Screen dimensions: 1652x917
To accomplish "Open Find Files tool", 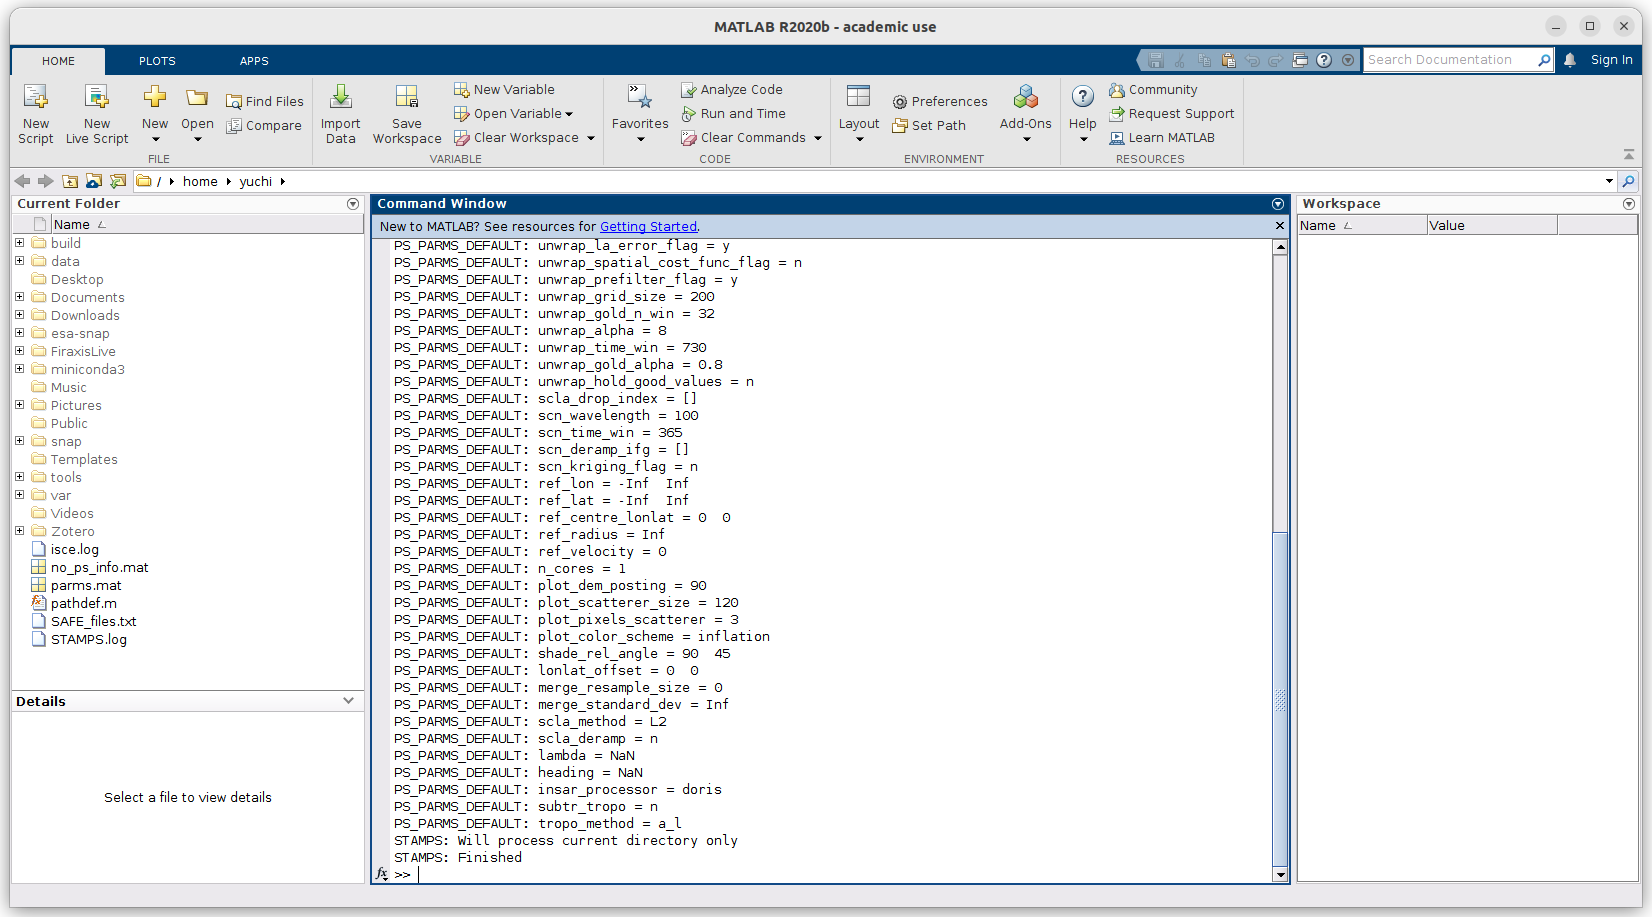I will pos(265,102).
